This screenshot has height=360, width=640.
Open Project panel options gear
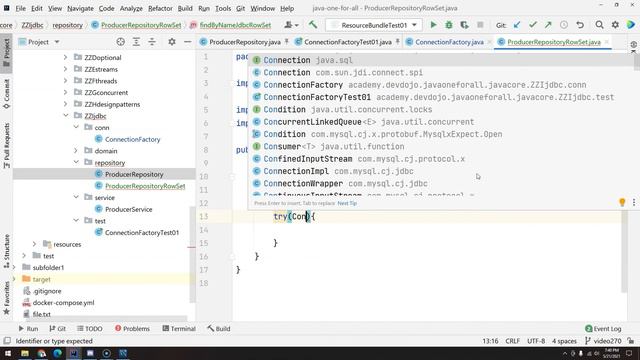point(172,42)
